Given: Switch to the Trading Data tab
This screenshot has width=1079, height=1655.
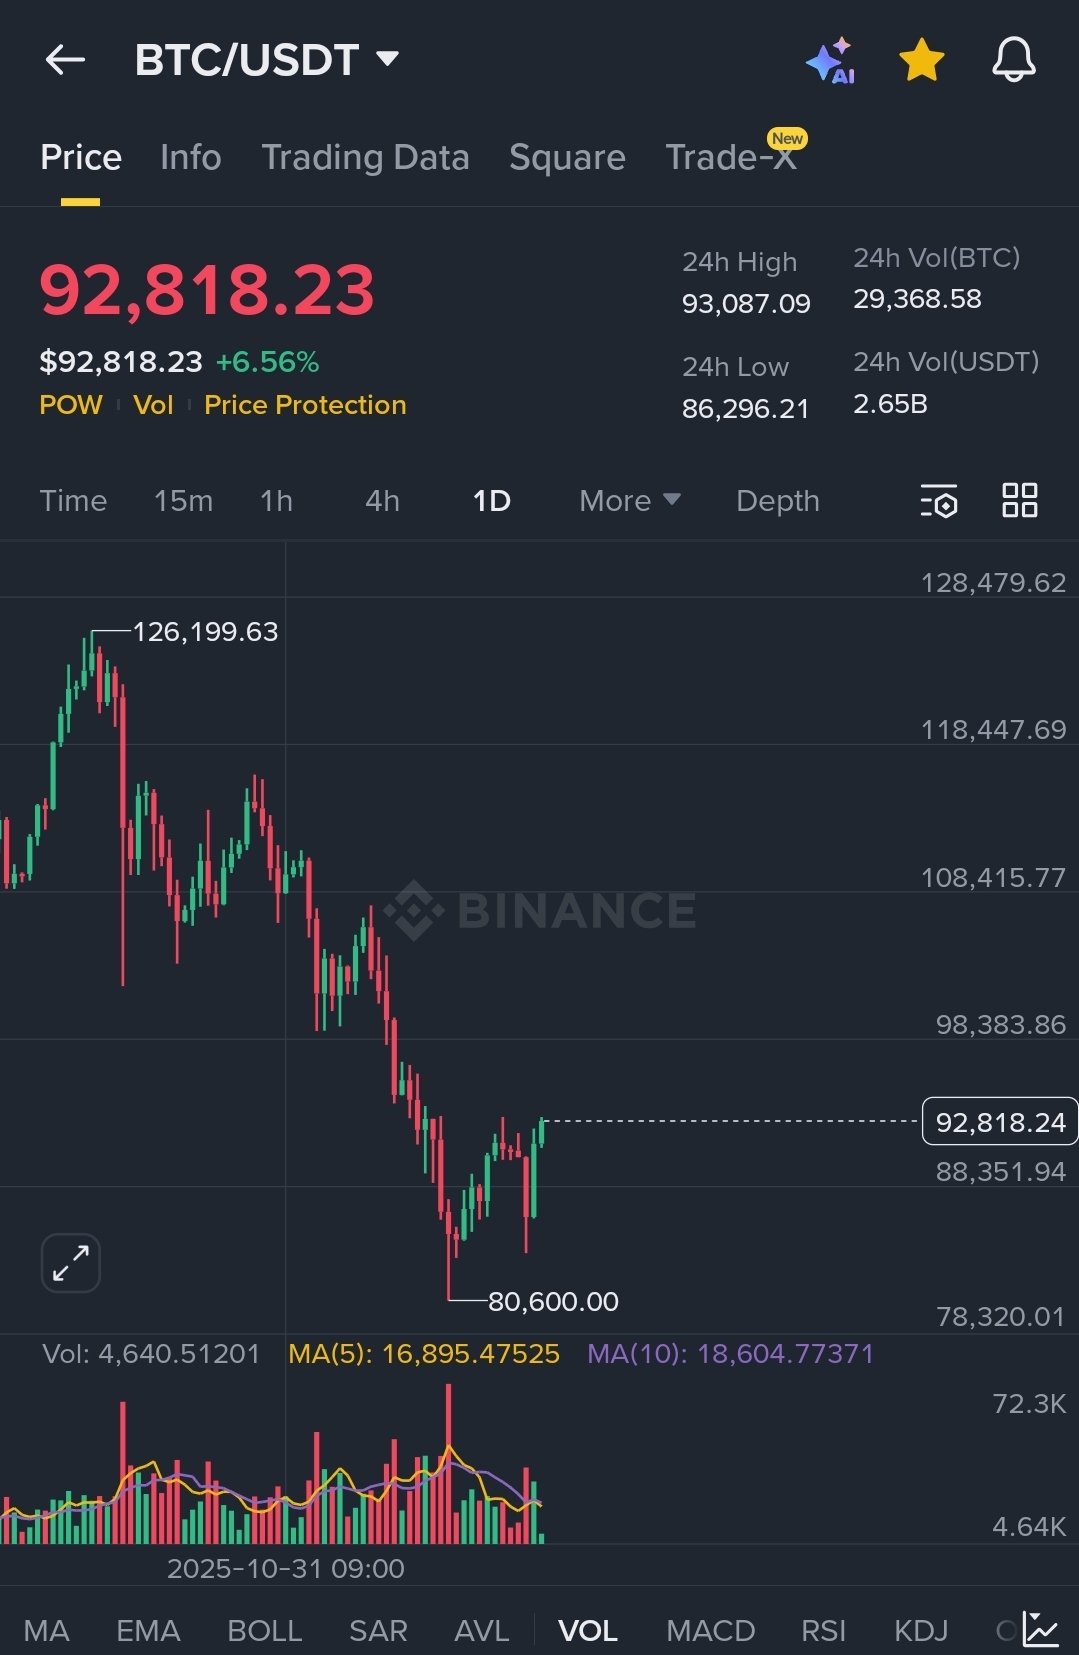Looking at the screenshot, I should [365, 157].
